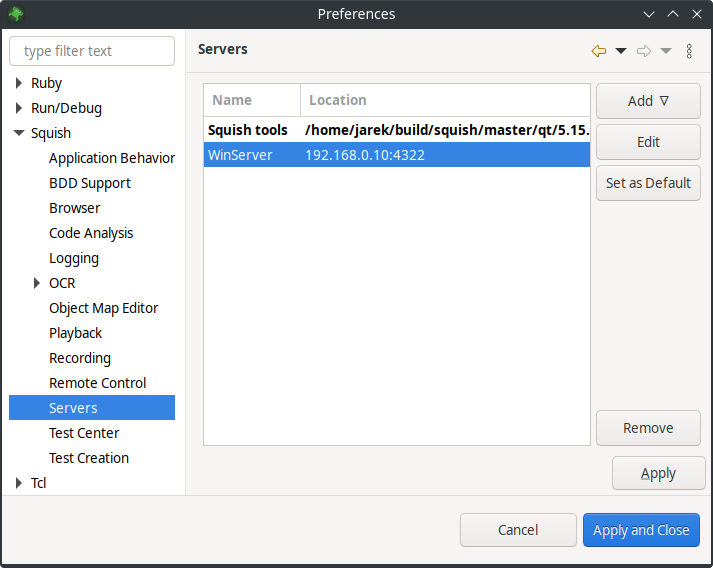Click the Squish icon in the title bar
The image size is (713, 568).
16,14
